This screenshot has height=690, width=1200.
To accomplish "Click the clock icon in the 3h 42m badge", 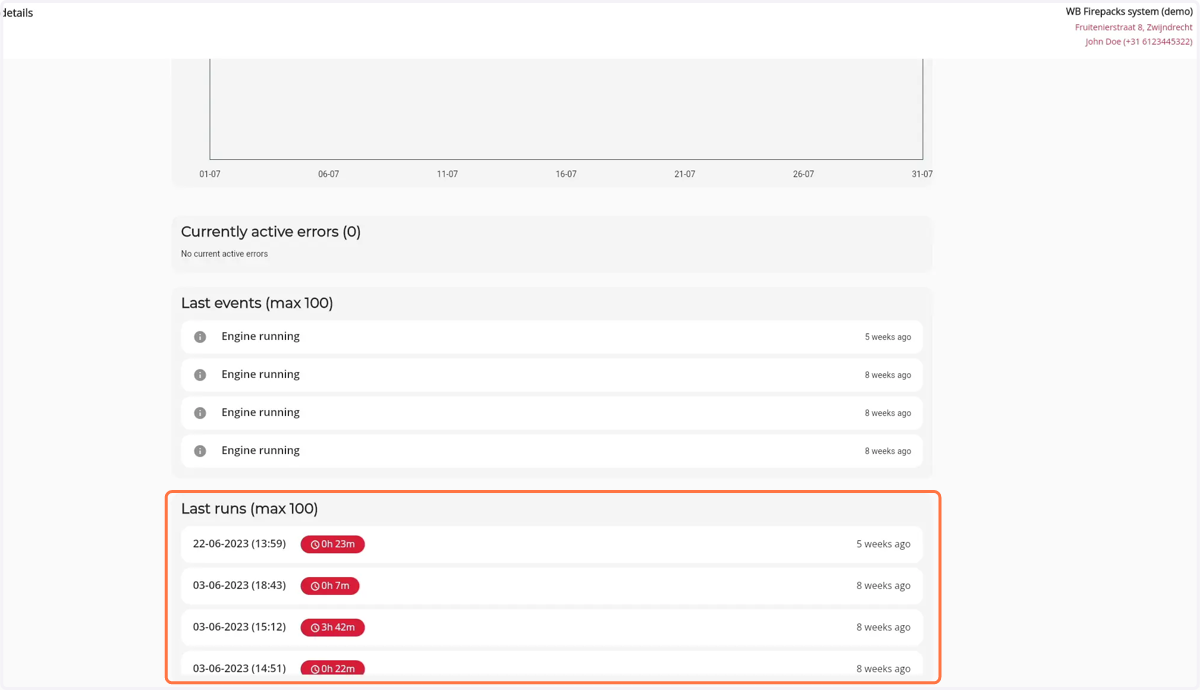I will pos(315,628).
